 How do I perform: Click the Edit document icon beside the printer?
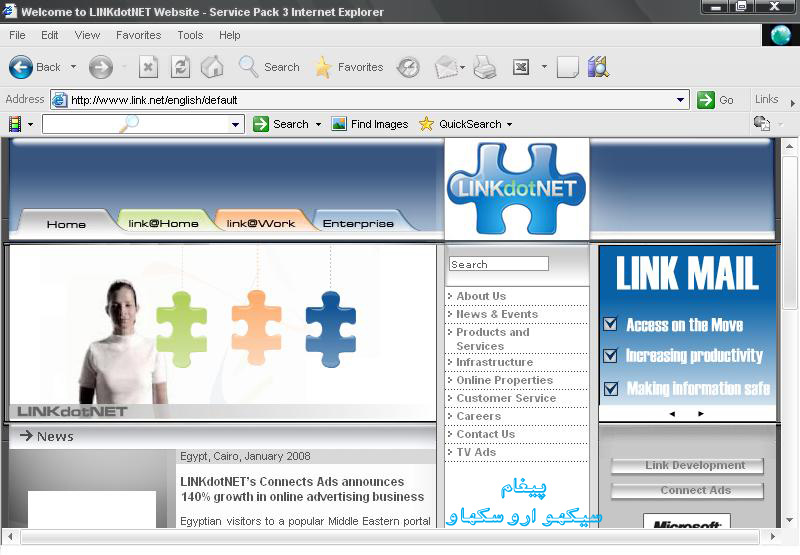coord(521,67)
